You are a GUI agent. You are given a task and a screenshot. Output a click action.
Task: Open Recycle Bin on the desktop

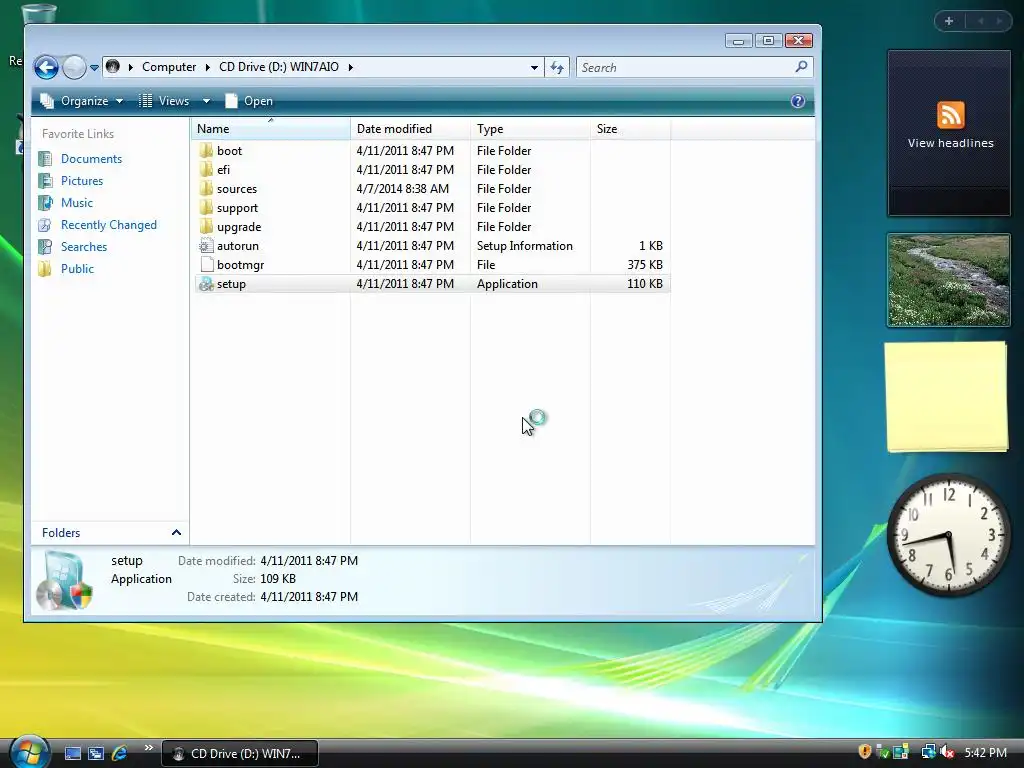[39, 13]
